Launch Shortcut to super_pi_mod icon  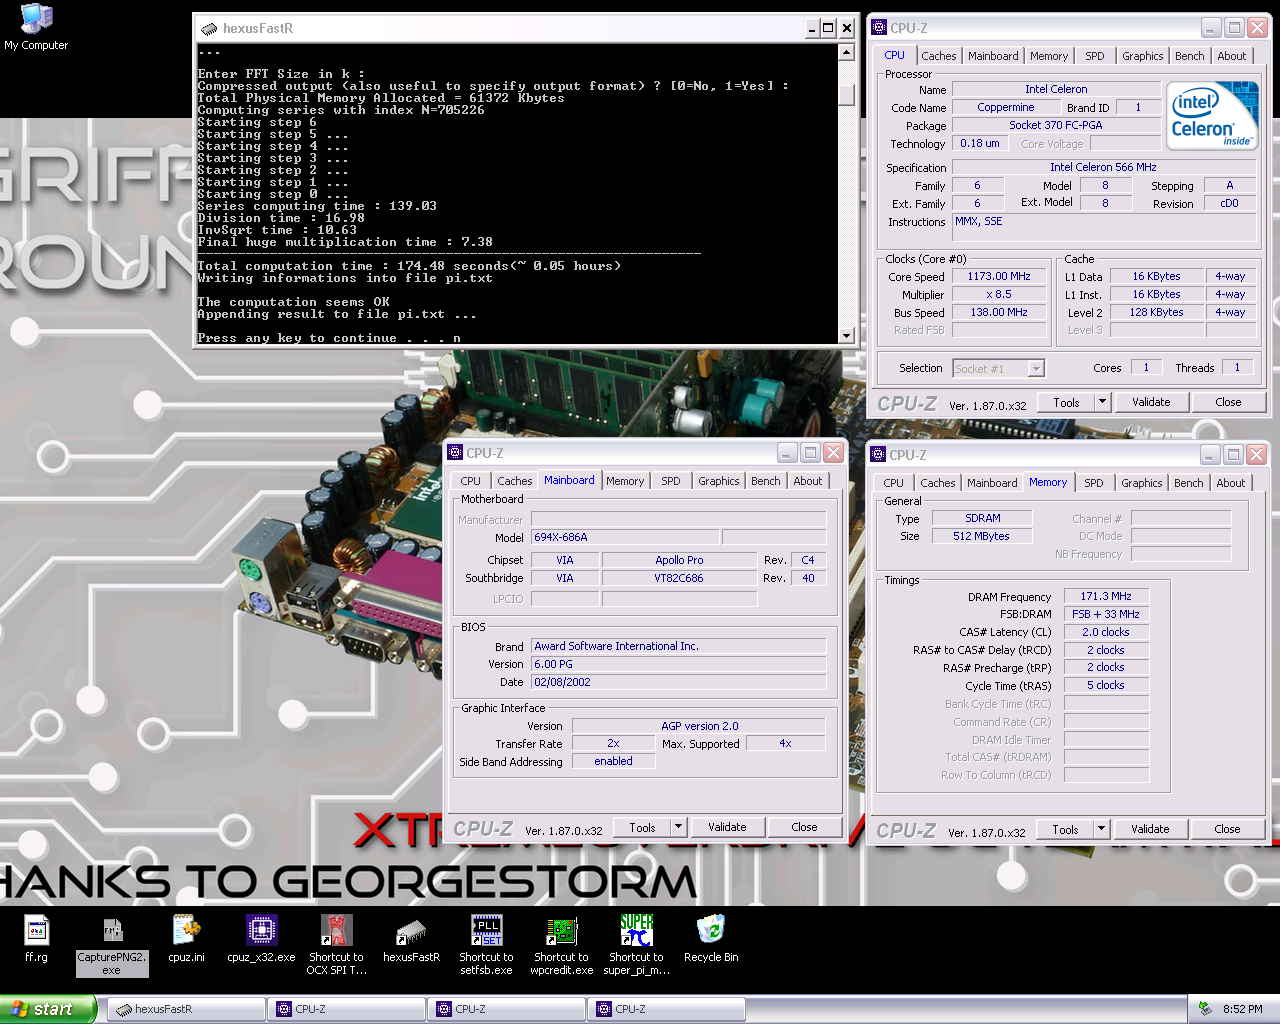coord(636,945)
